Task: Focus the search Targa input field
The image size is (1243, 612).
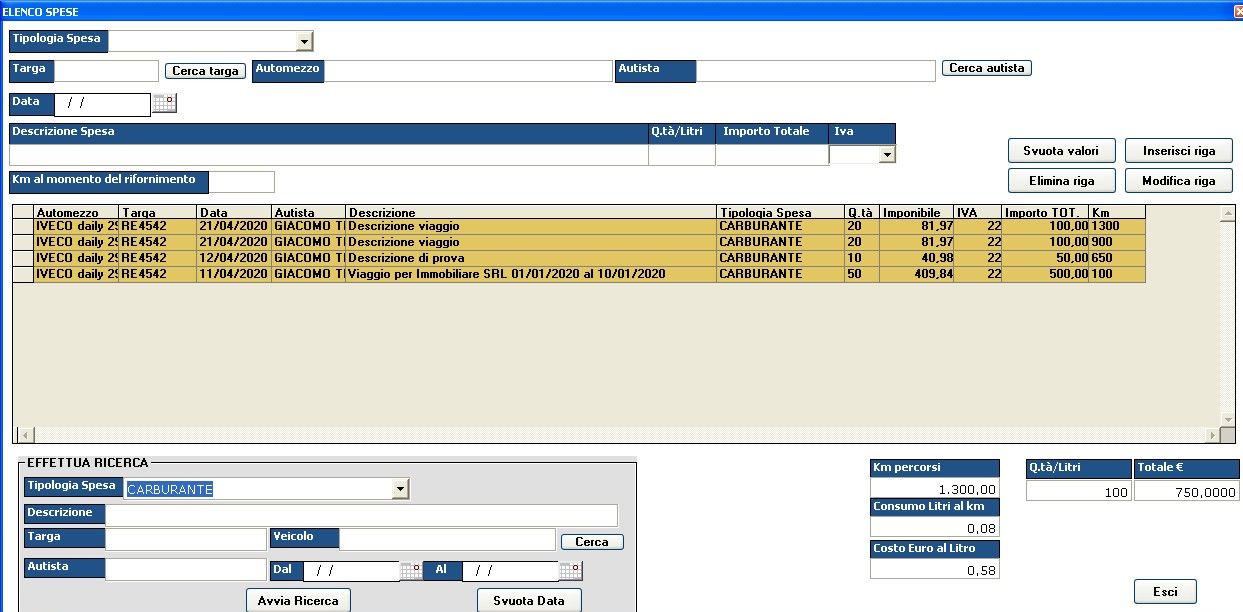Action: pos(186,539)
